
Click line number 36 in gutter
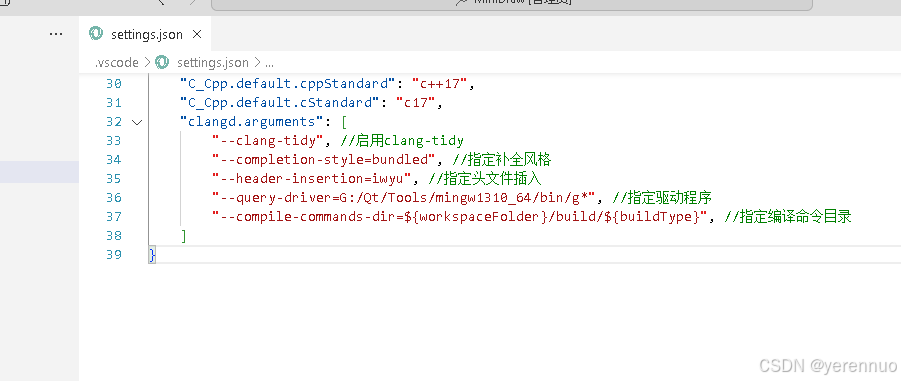tap(114, 198)
